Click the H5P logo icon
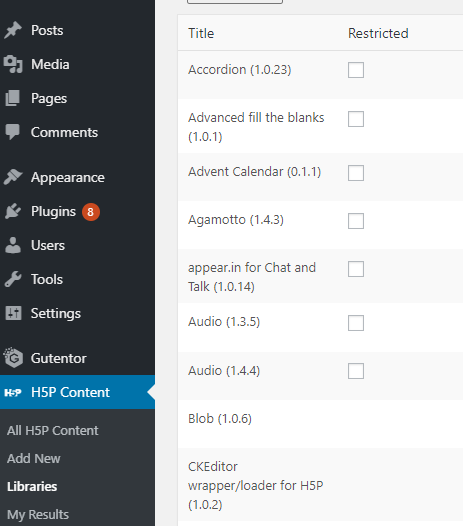463x526 pixels. (x=13, y=392)
